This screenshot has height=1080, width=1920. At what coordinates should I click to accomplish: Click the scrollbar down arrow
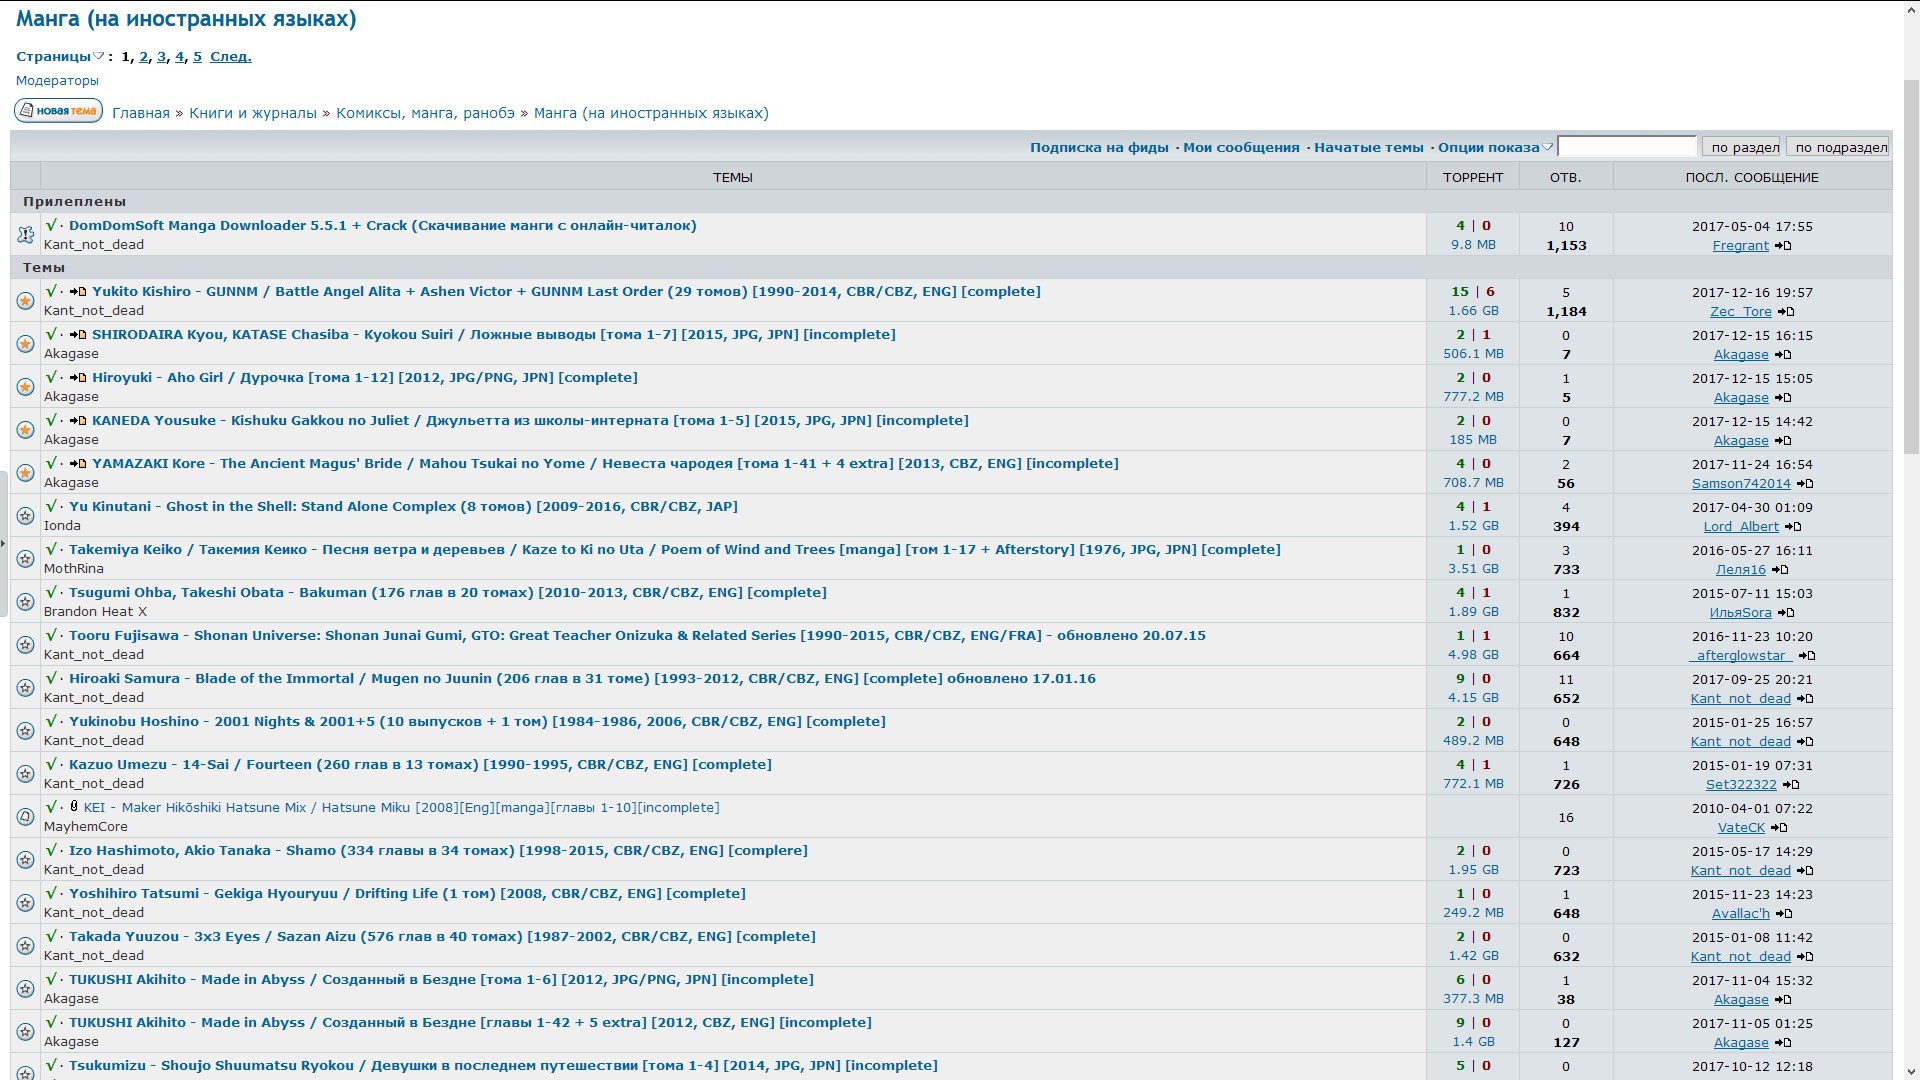point(1911,1071)
